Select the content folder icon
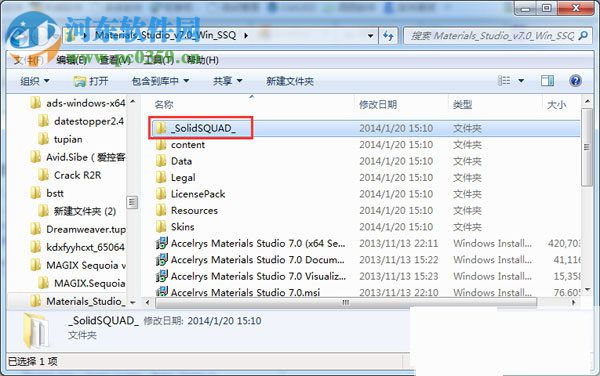 (161, 145)
